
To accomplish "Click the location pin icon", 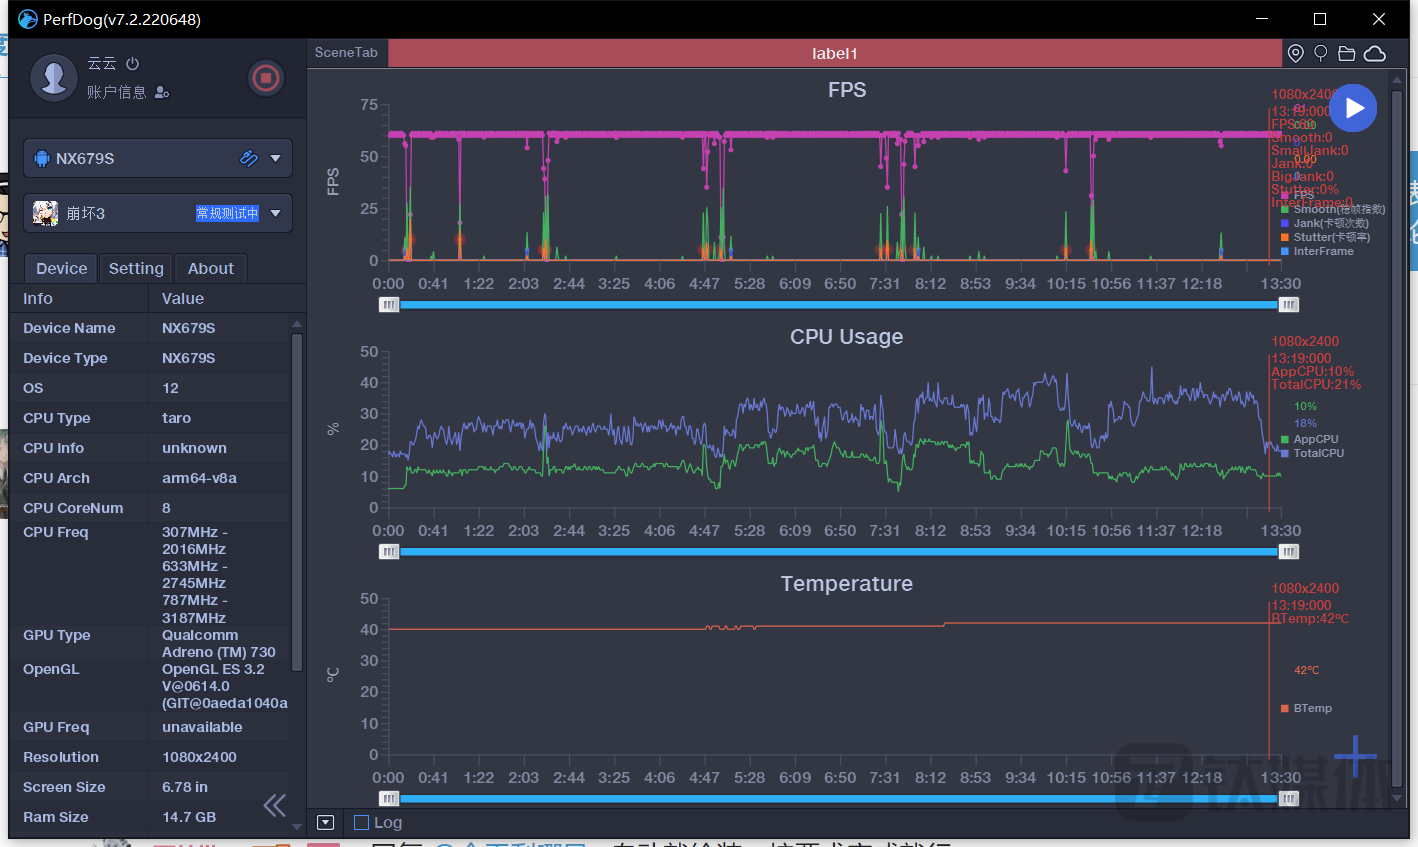I will point(1295,54).
